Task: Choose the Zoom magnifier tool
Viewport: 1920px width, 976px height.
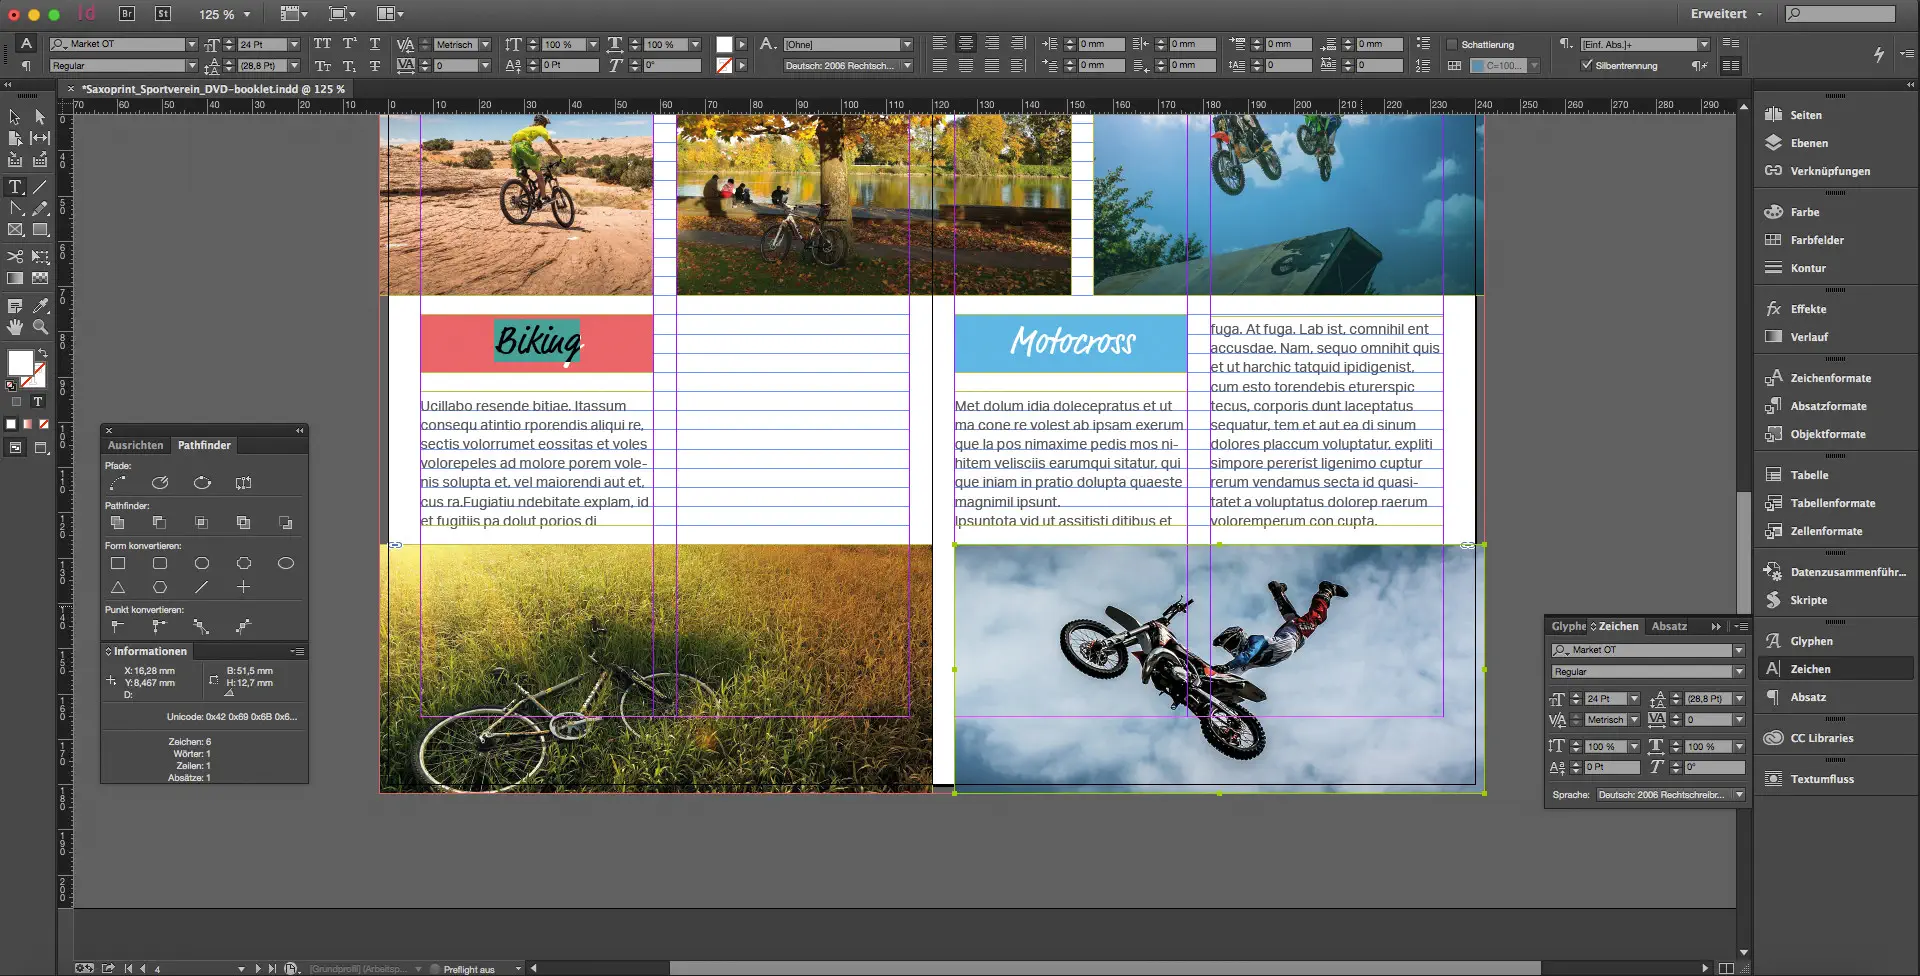Action: 40,327
